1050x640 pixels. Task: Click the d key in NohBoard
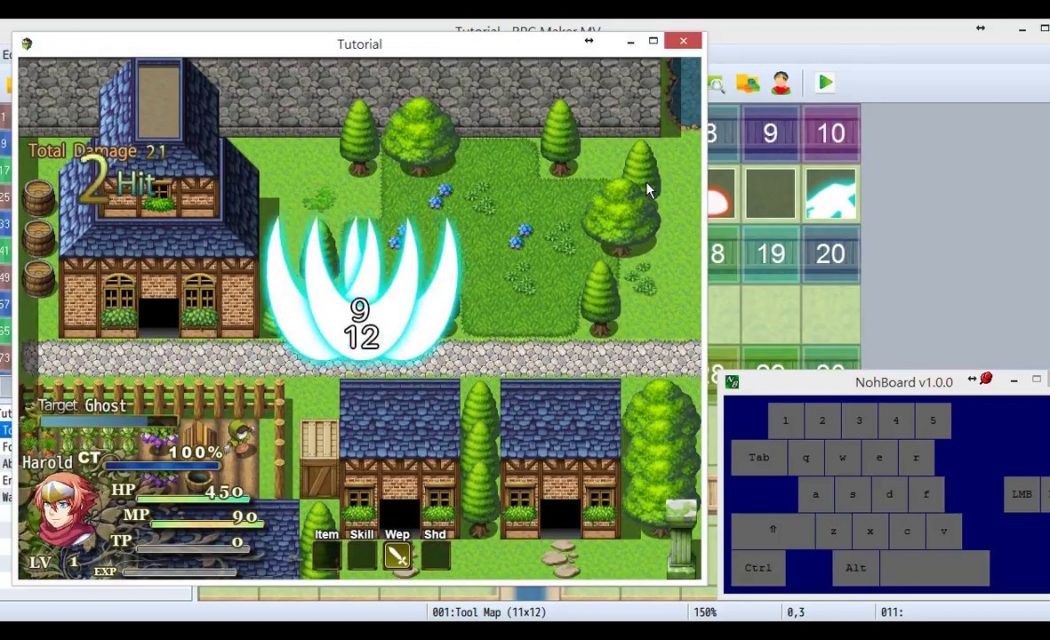click(889, 494)
